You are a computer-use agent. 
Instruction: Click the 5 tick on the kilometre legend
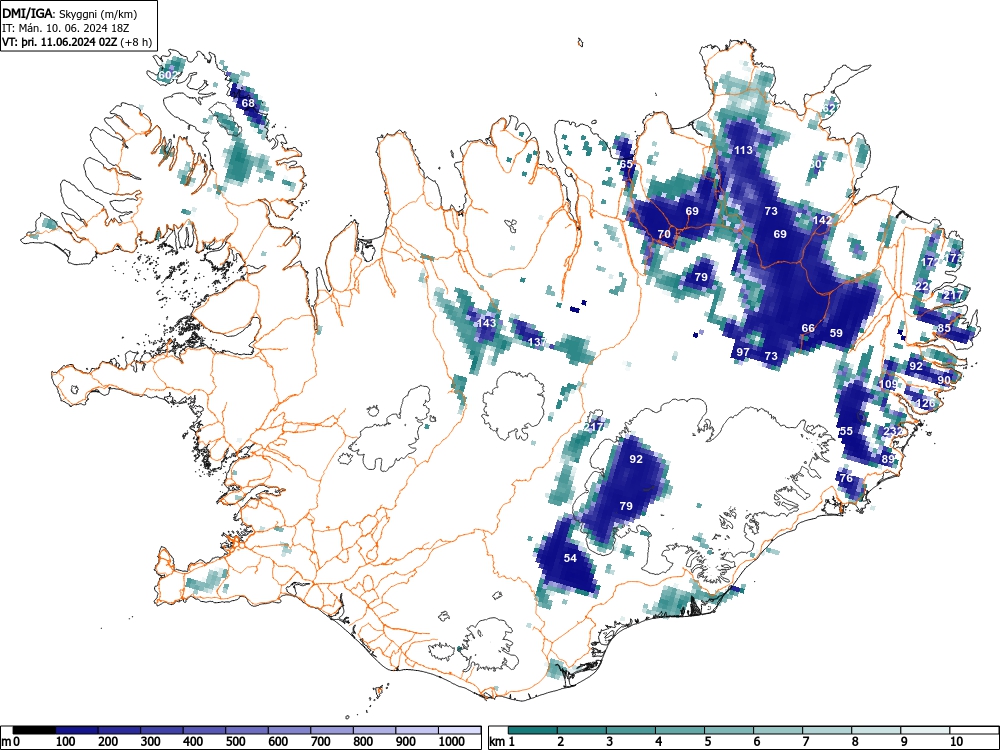(707, 741)
